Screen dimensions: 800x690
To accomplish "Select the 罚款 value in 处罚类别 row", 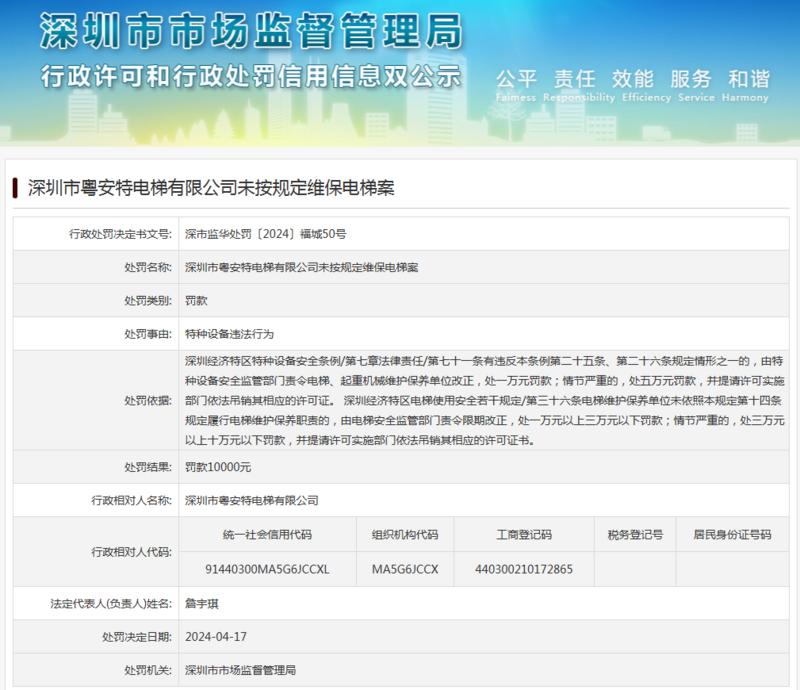I will [196, 301].
